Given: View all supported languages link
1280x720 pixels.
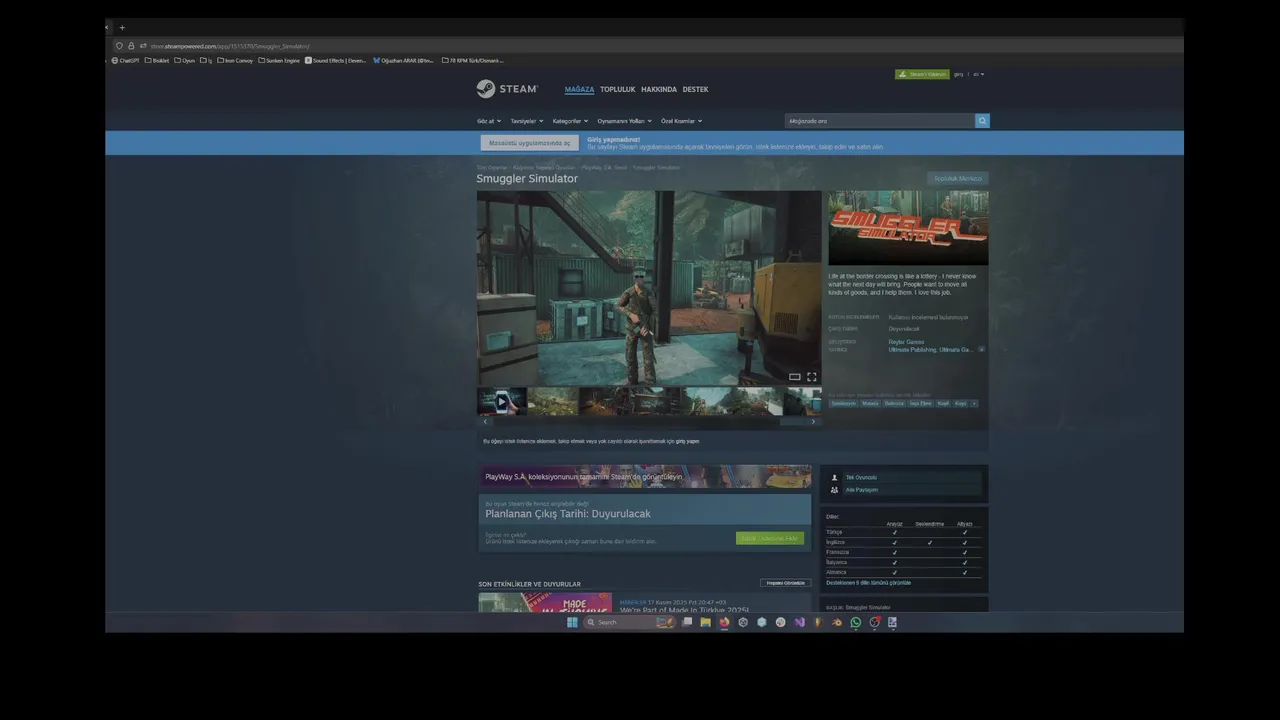Looking at the screenshot, I should 868,582.
